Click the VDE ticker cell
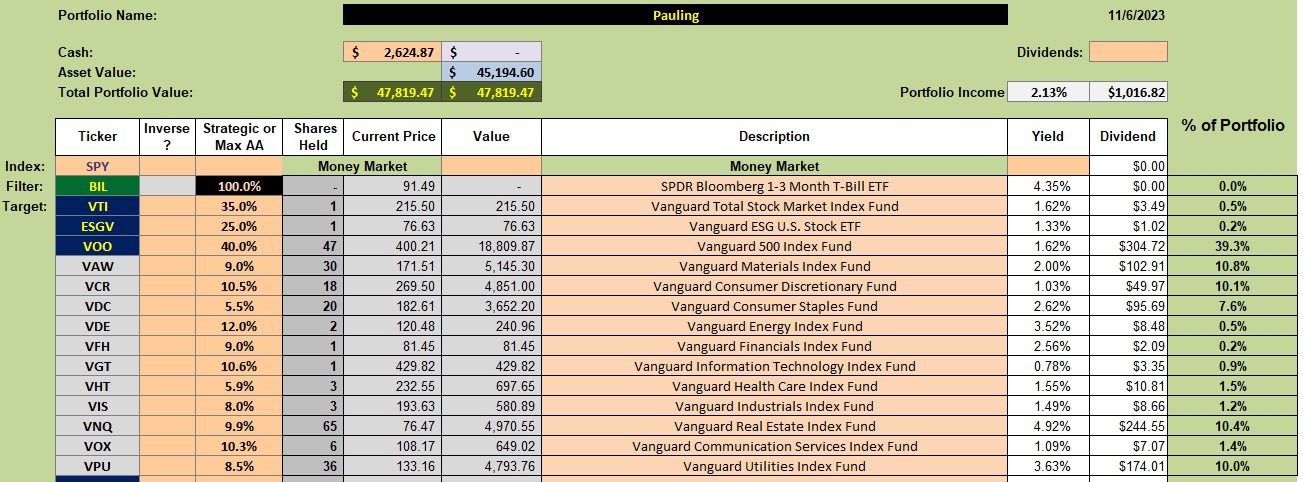The image size is (1303, 482). pyautogui.click(x=97, y=326)
